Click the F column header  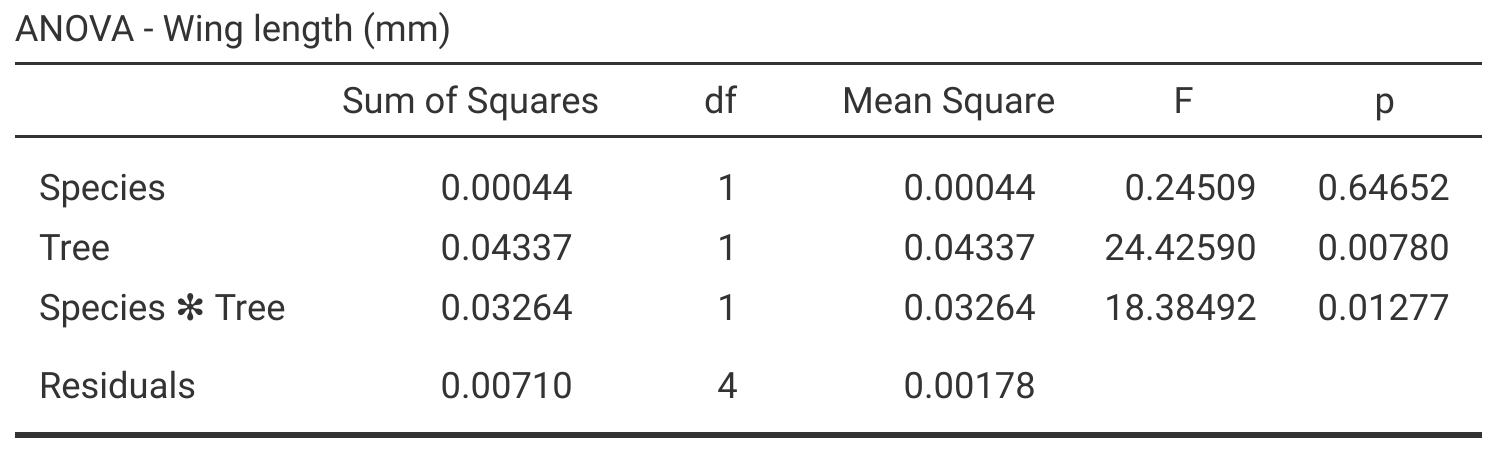tap(1183, 101)
